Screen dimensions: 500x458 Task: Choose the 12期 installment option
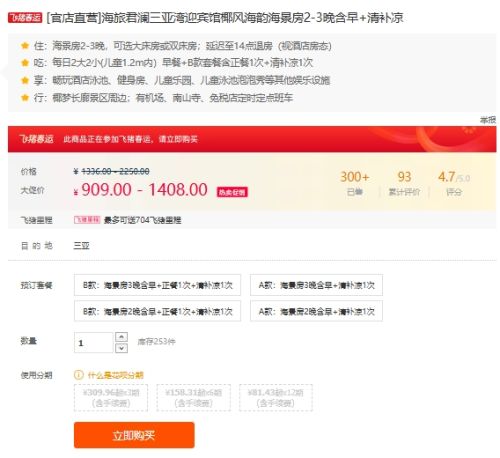276,398
